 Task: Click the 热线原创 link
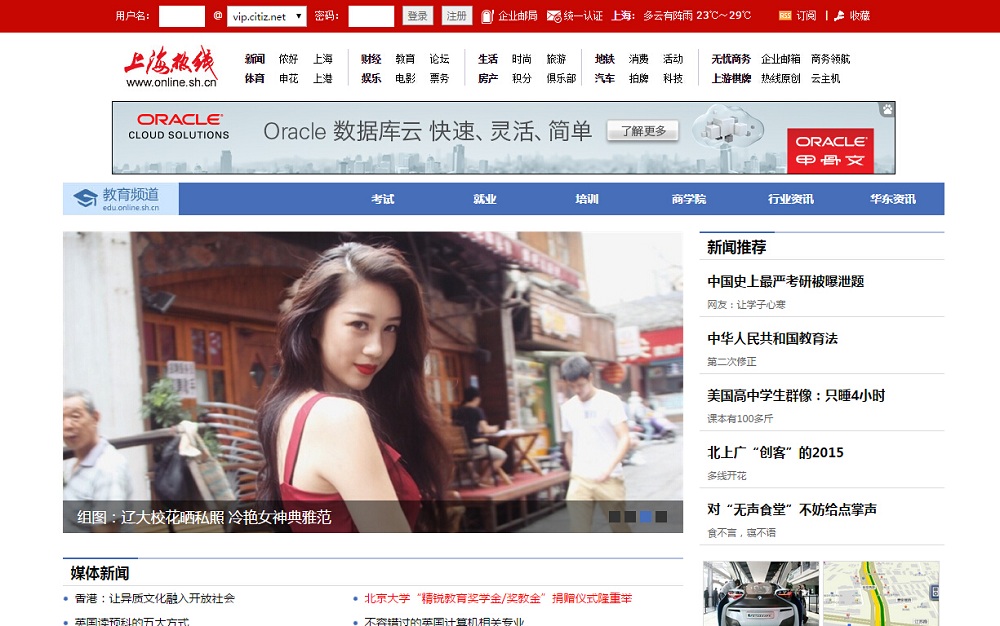781,78
